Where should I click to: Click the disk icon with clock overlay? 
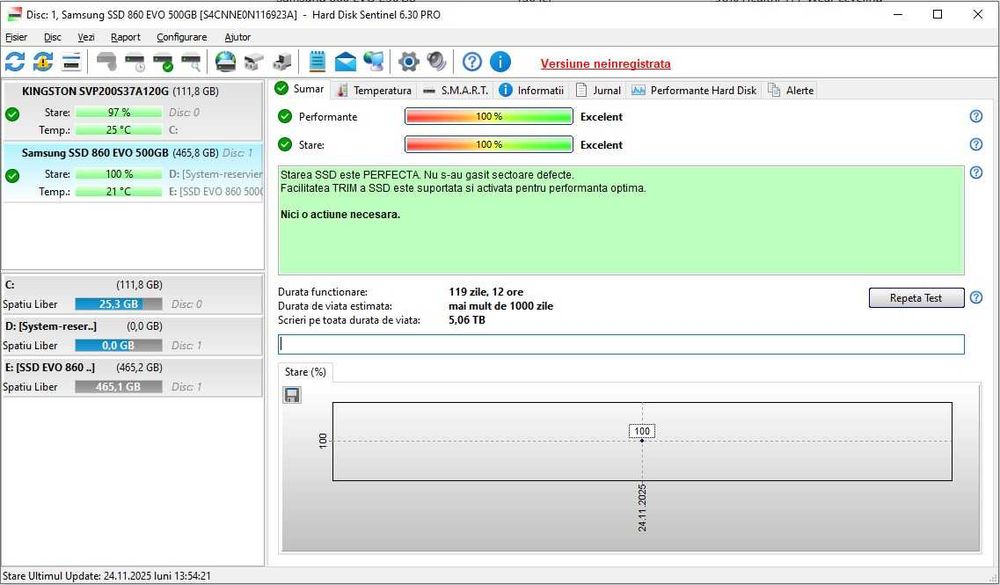pyautogui.click(x=135, y=62)
